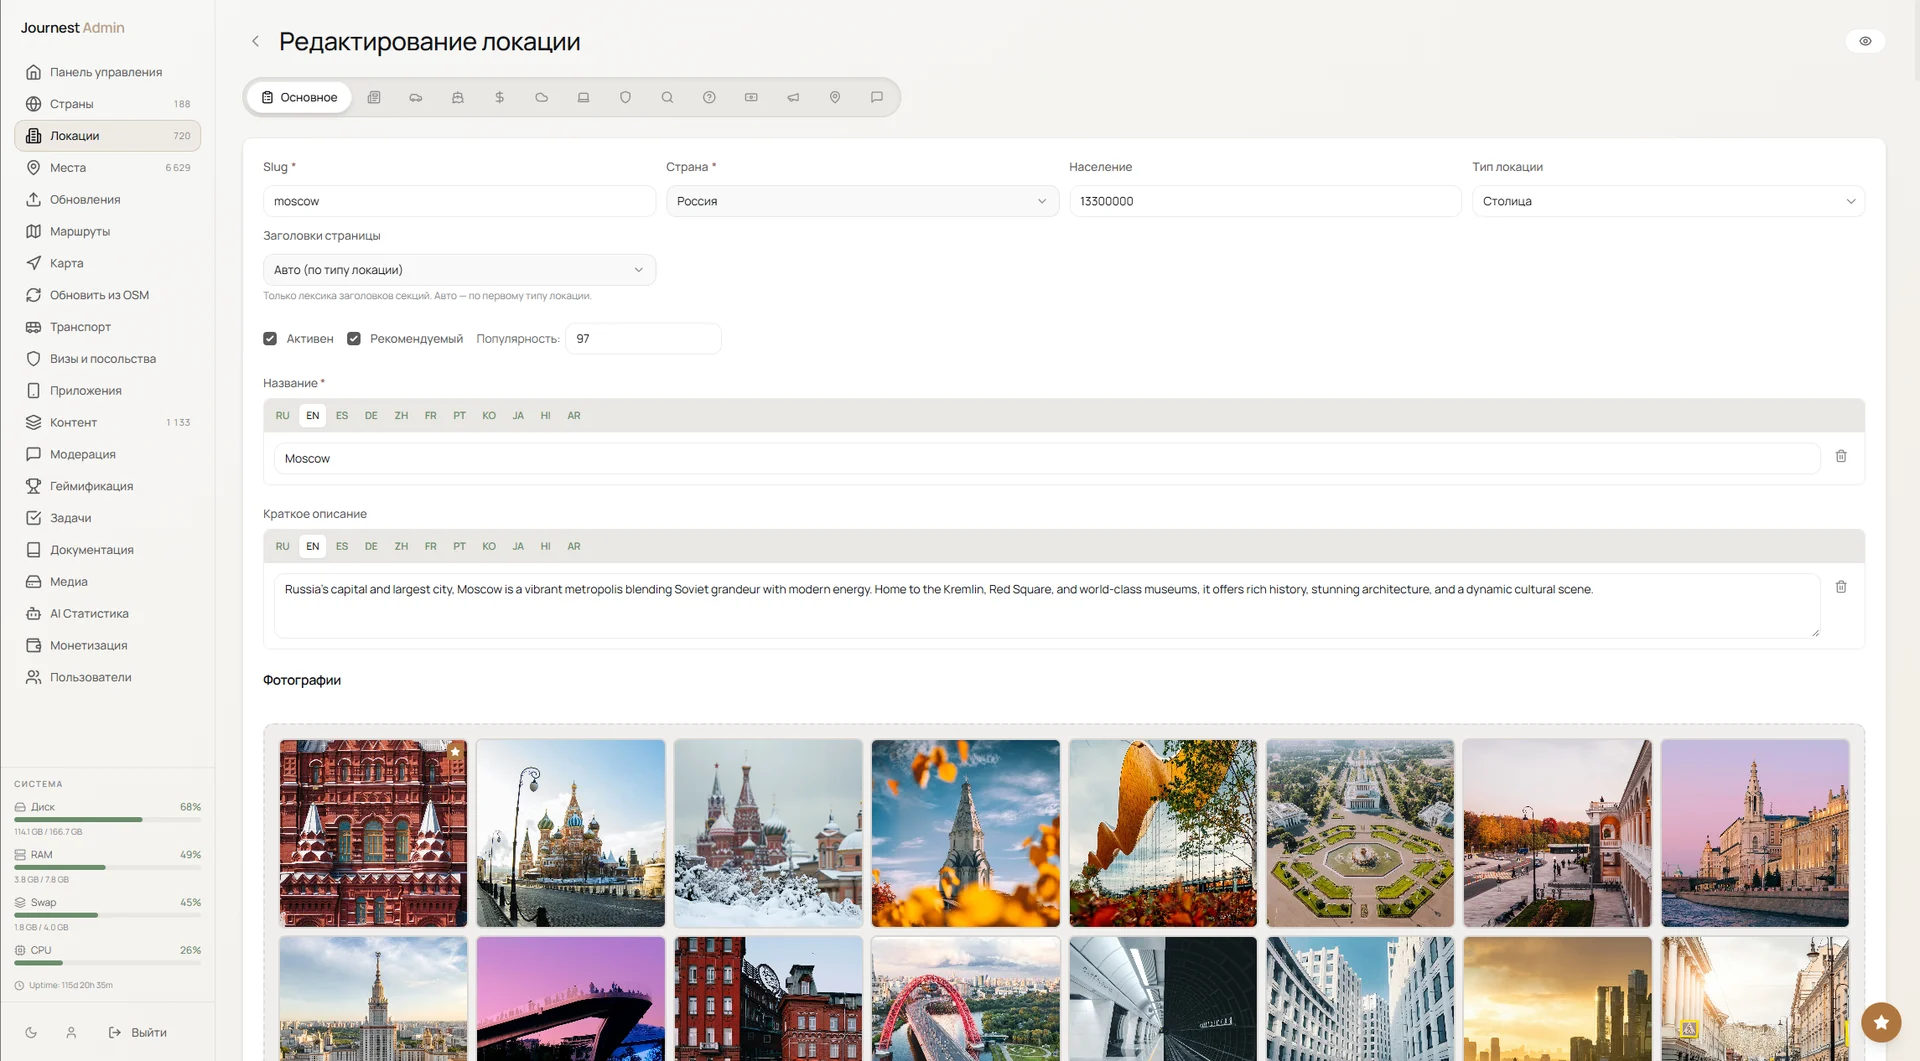1920x1061 pixels.
Task: Click the Выйти logout button
Action: (x=138, y=1033)
